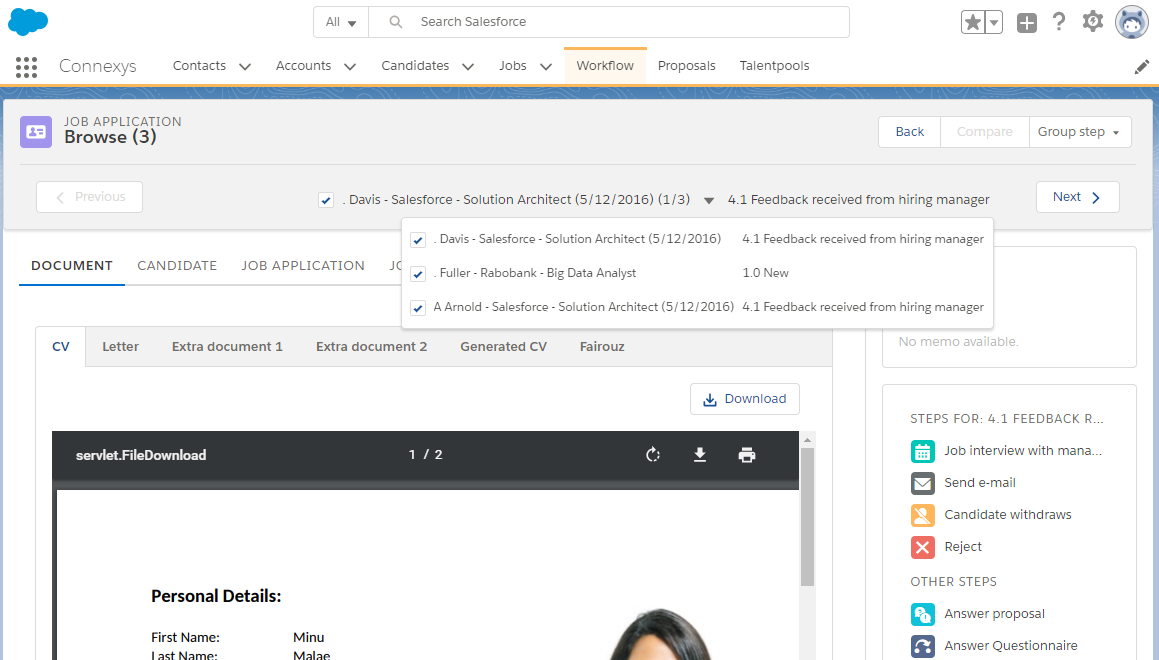Expand the Contacts tab chevron
Viewport: 1159px width, 660px height.
pyautogui.click(x=245, y=67)
